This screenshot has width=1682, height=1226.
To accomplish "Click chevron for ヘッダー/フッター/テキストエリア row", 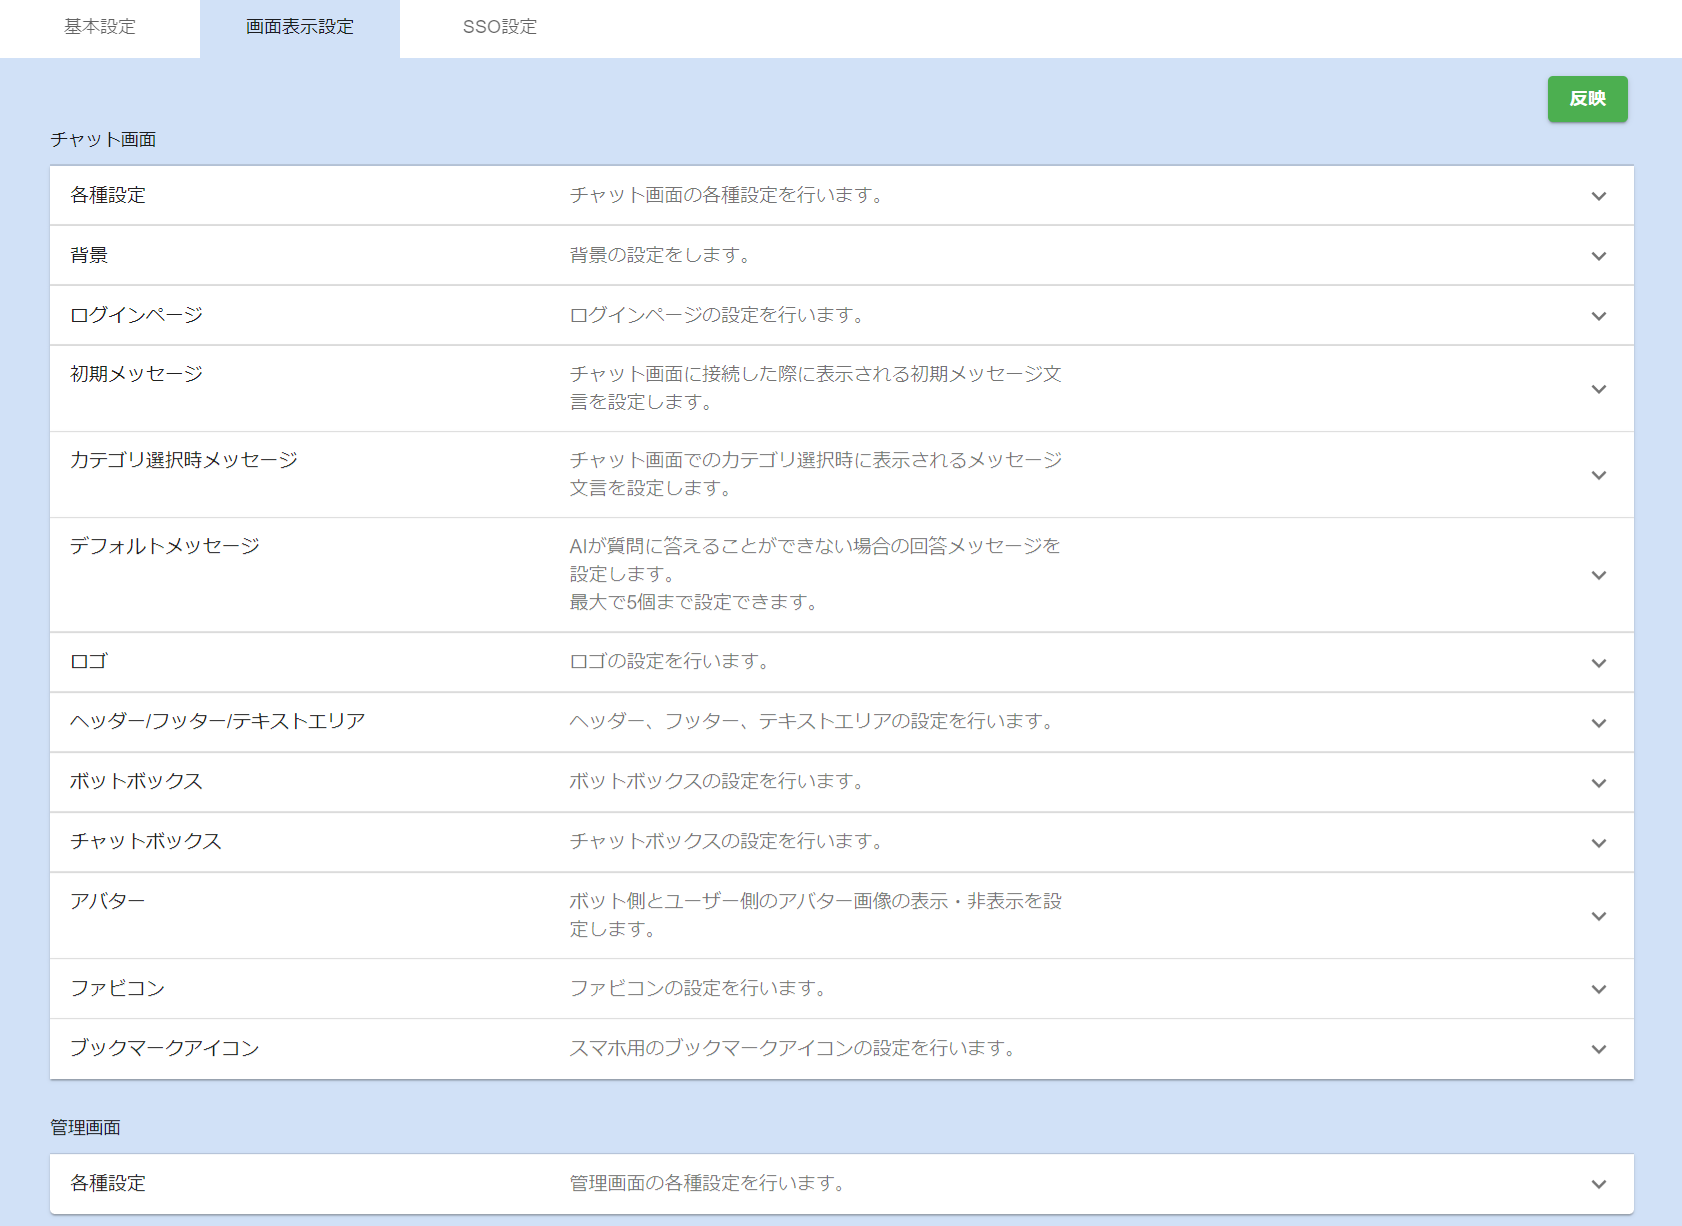I will coord(1598,723).
